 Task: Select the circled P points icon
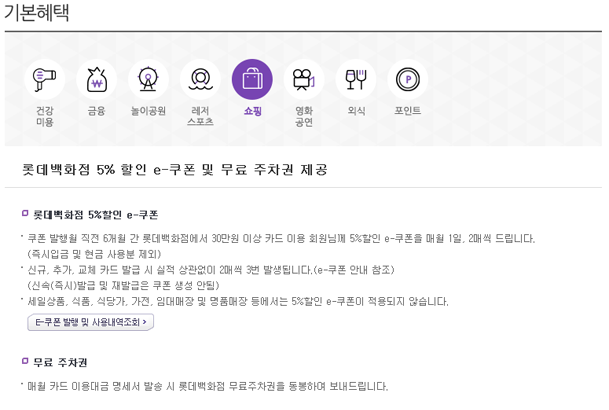(408, 79)
